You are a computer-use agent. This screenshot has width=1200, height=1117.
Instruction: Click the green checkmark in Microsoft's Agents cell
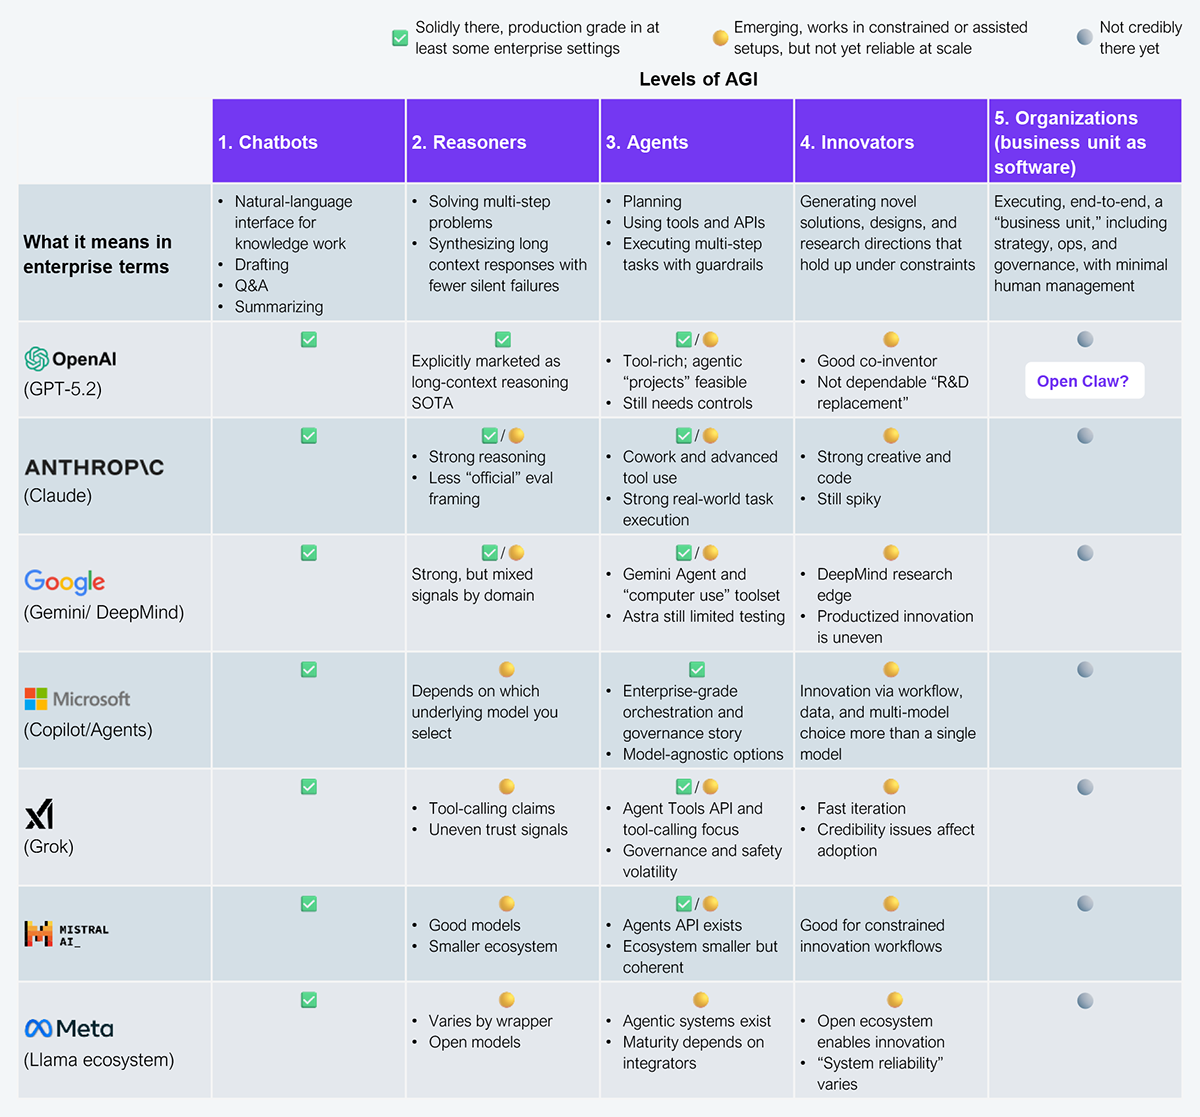[697, 669]
